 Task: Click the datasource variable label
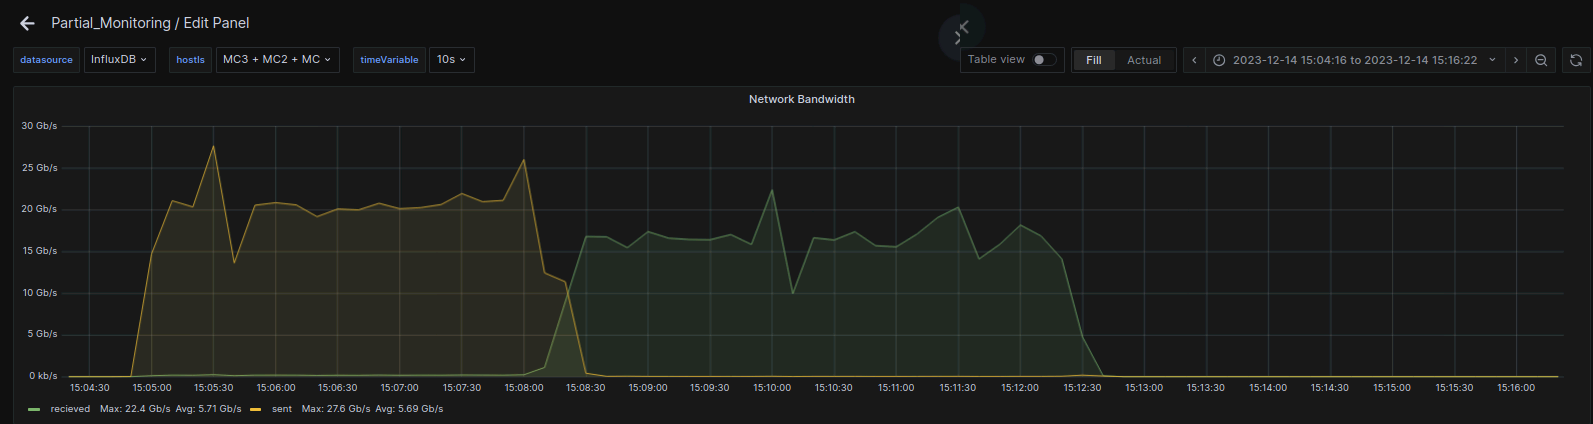click(46, 60)
